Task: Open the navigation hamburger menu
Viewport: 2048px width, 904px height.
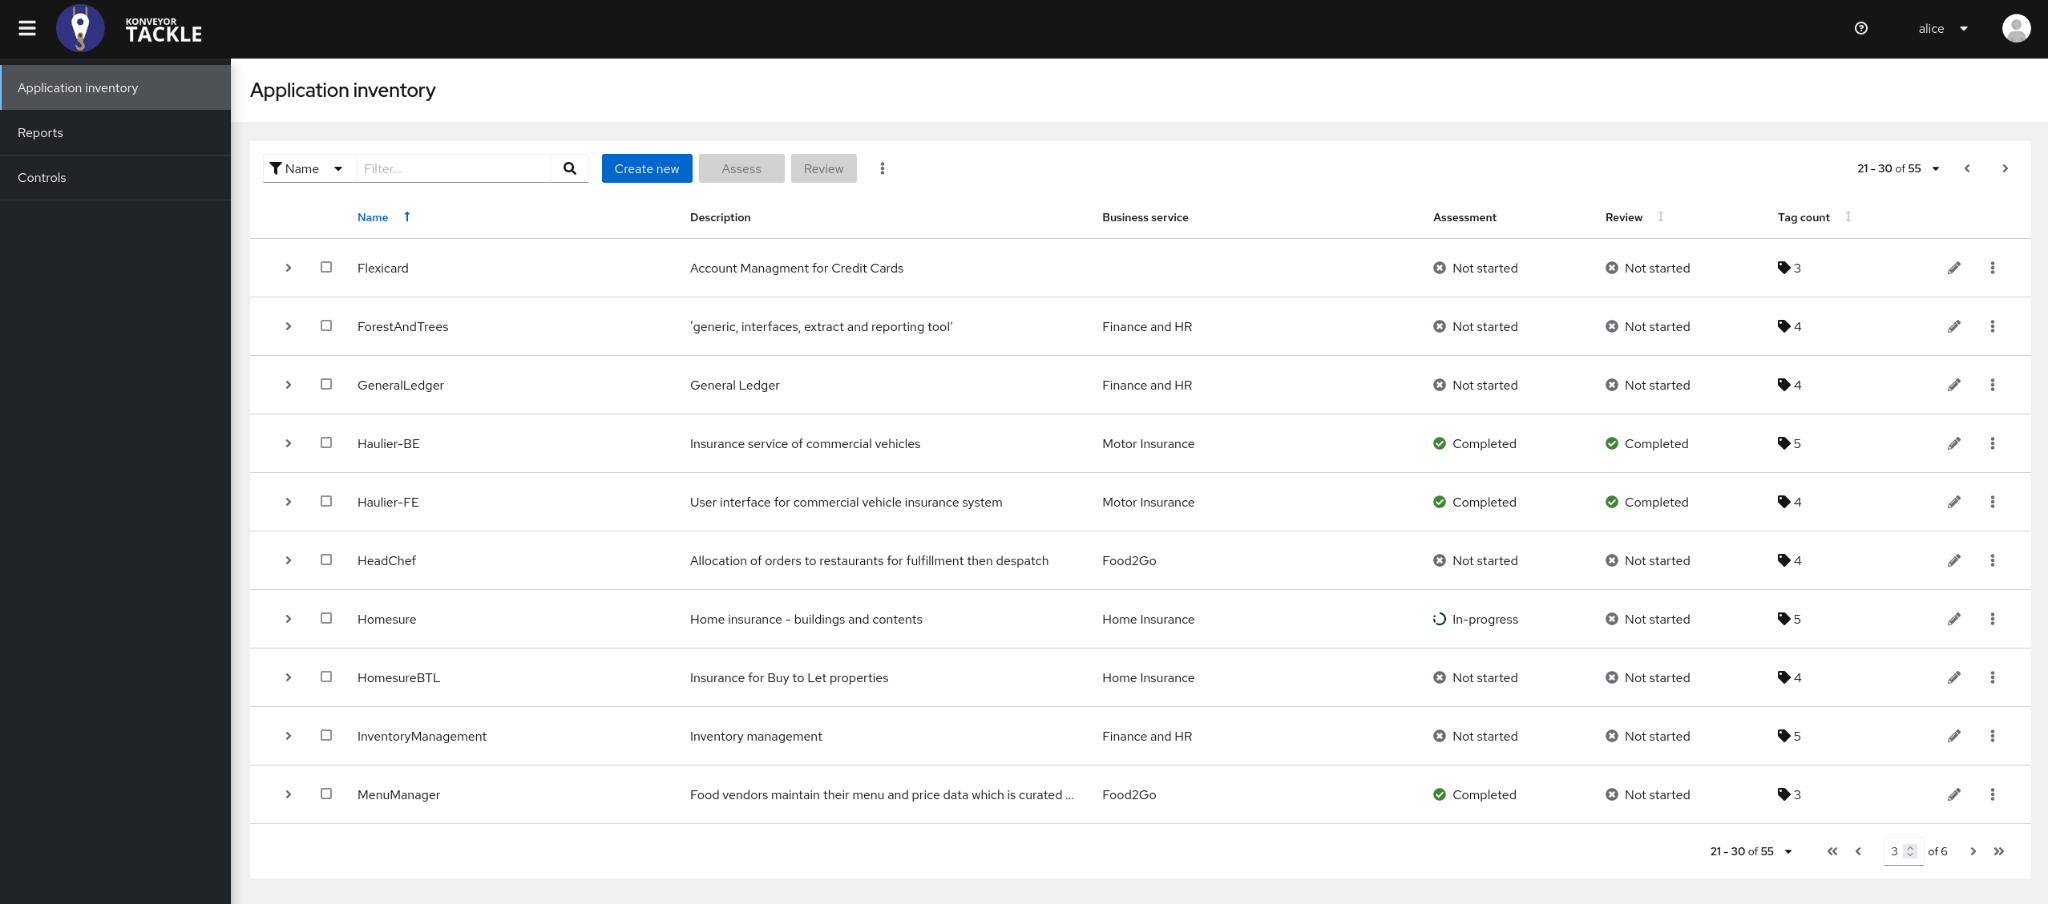Action: (26, 28)
